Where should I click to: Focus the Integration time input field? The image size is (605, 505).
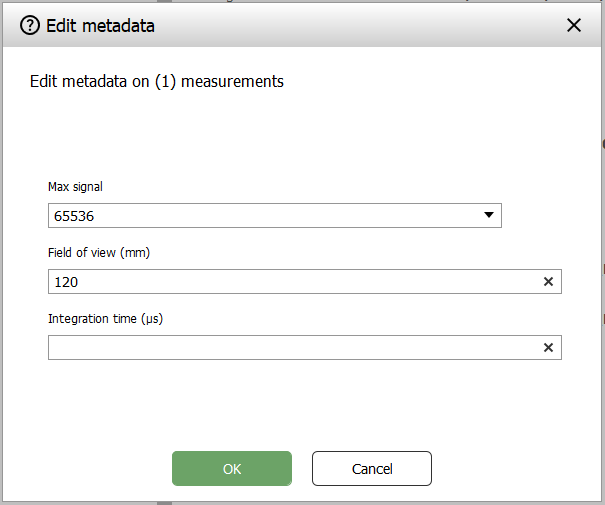290,347
